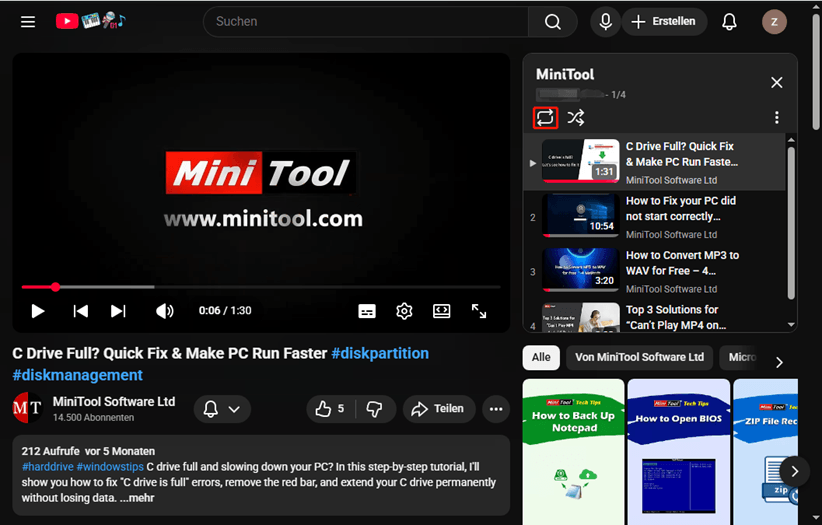Expand the subscription notification dropdown
The height and width of the screenshot is (525, 822).
222,409
